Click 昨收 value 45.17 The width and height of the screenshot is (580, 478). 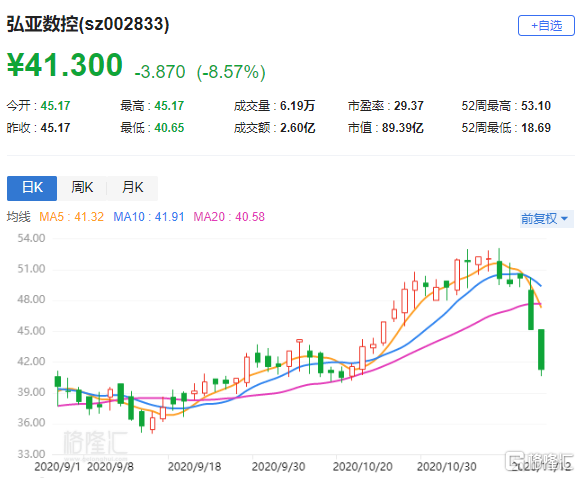point(55,128)
